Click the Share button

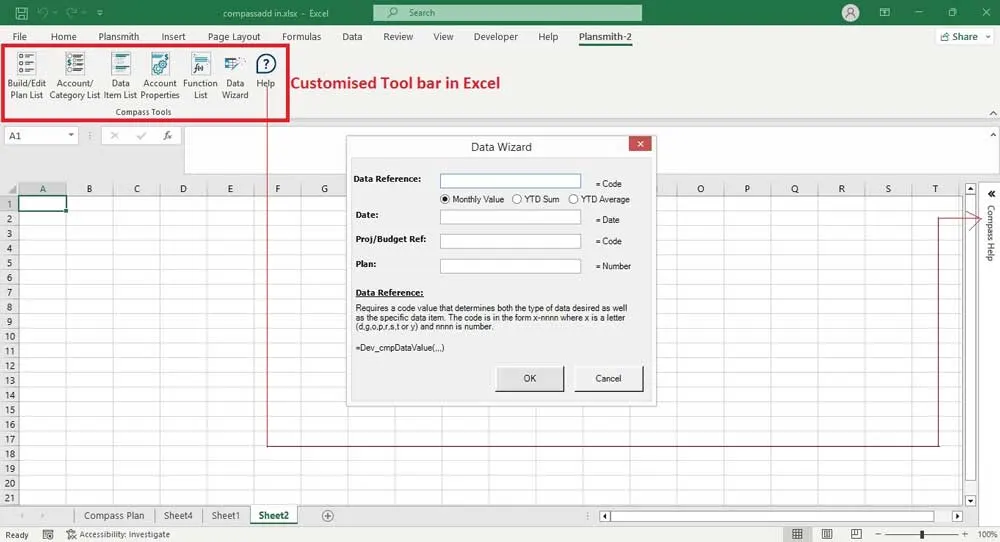pyautogui.click(x=959, y=37)
